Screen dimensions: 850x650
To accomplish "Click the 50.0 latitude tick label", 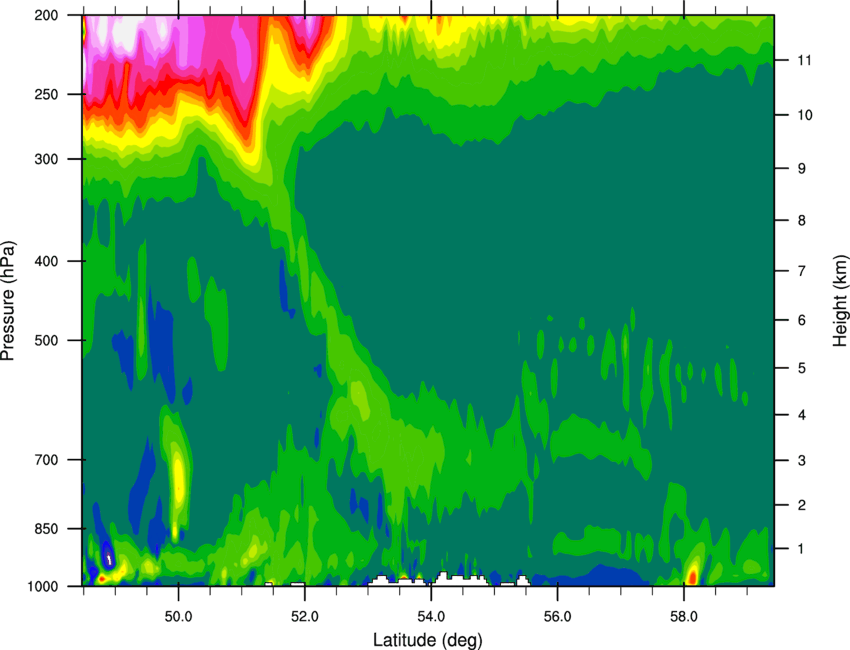I will point(178,617).
